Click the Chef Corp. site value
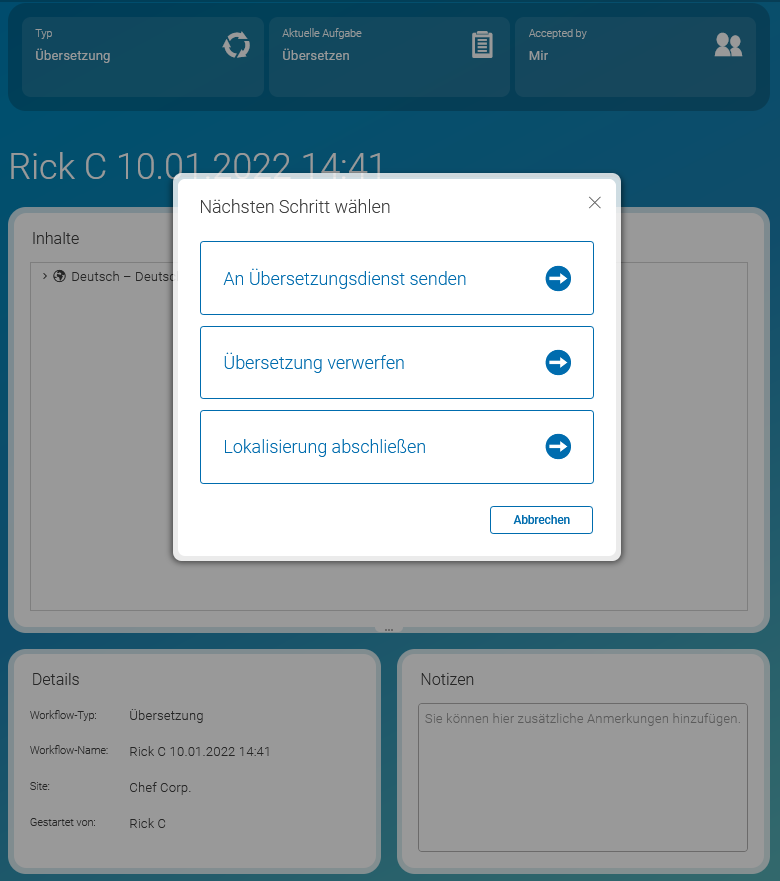The height and width of the screenshot is (881, 780). click(160, 787)
